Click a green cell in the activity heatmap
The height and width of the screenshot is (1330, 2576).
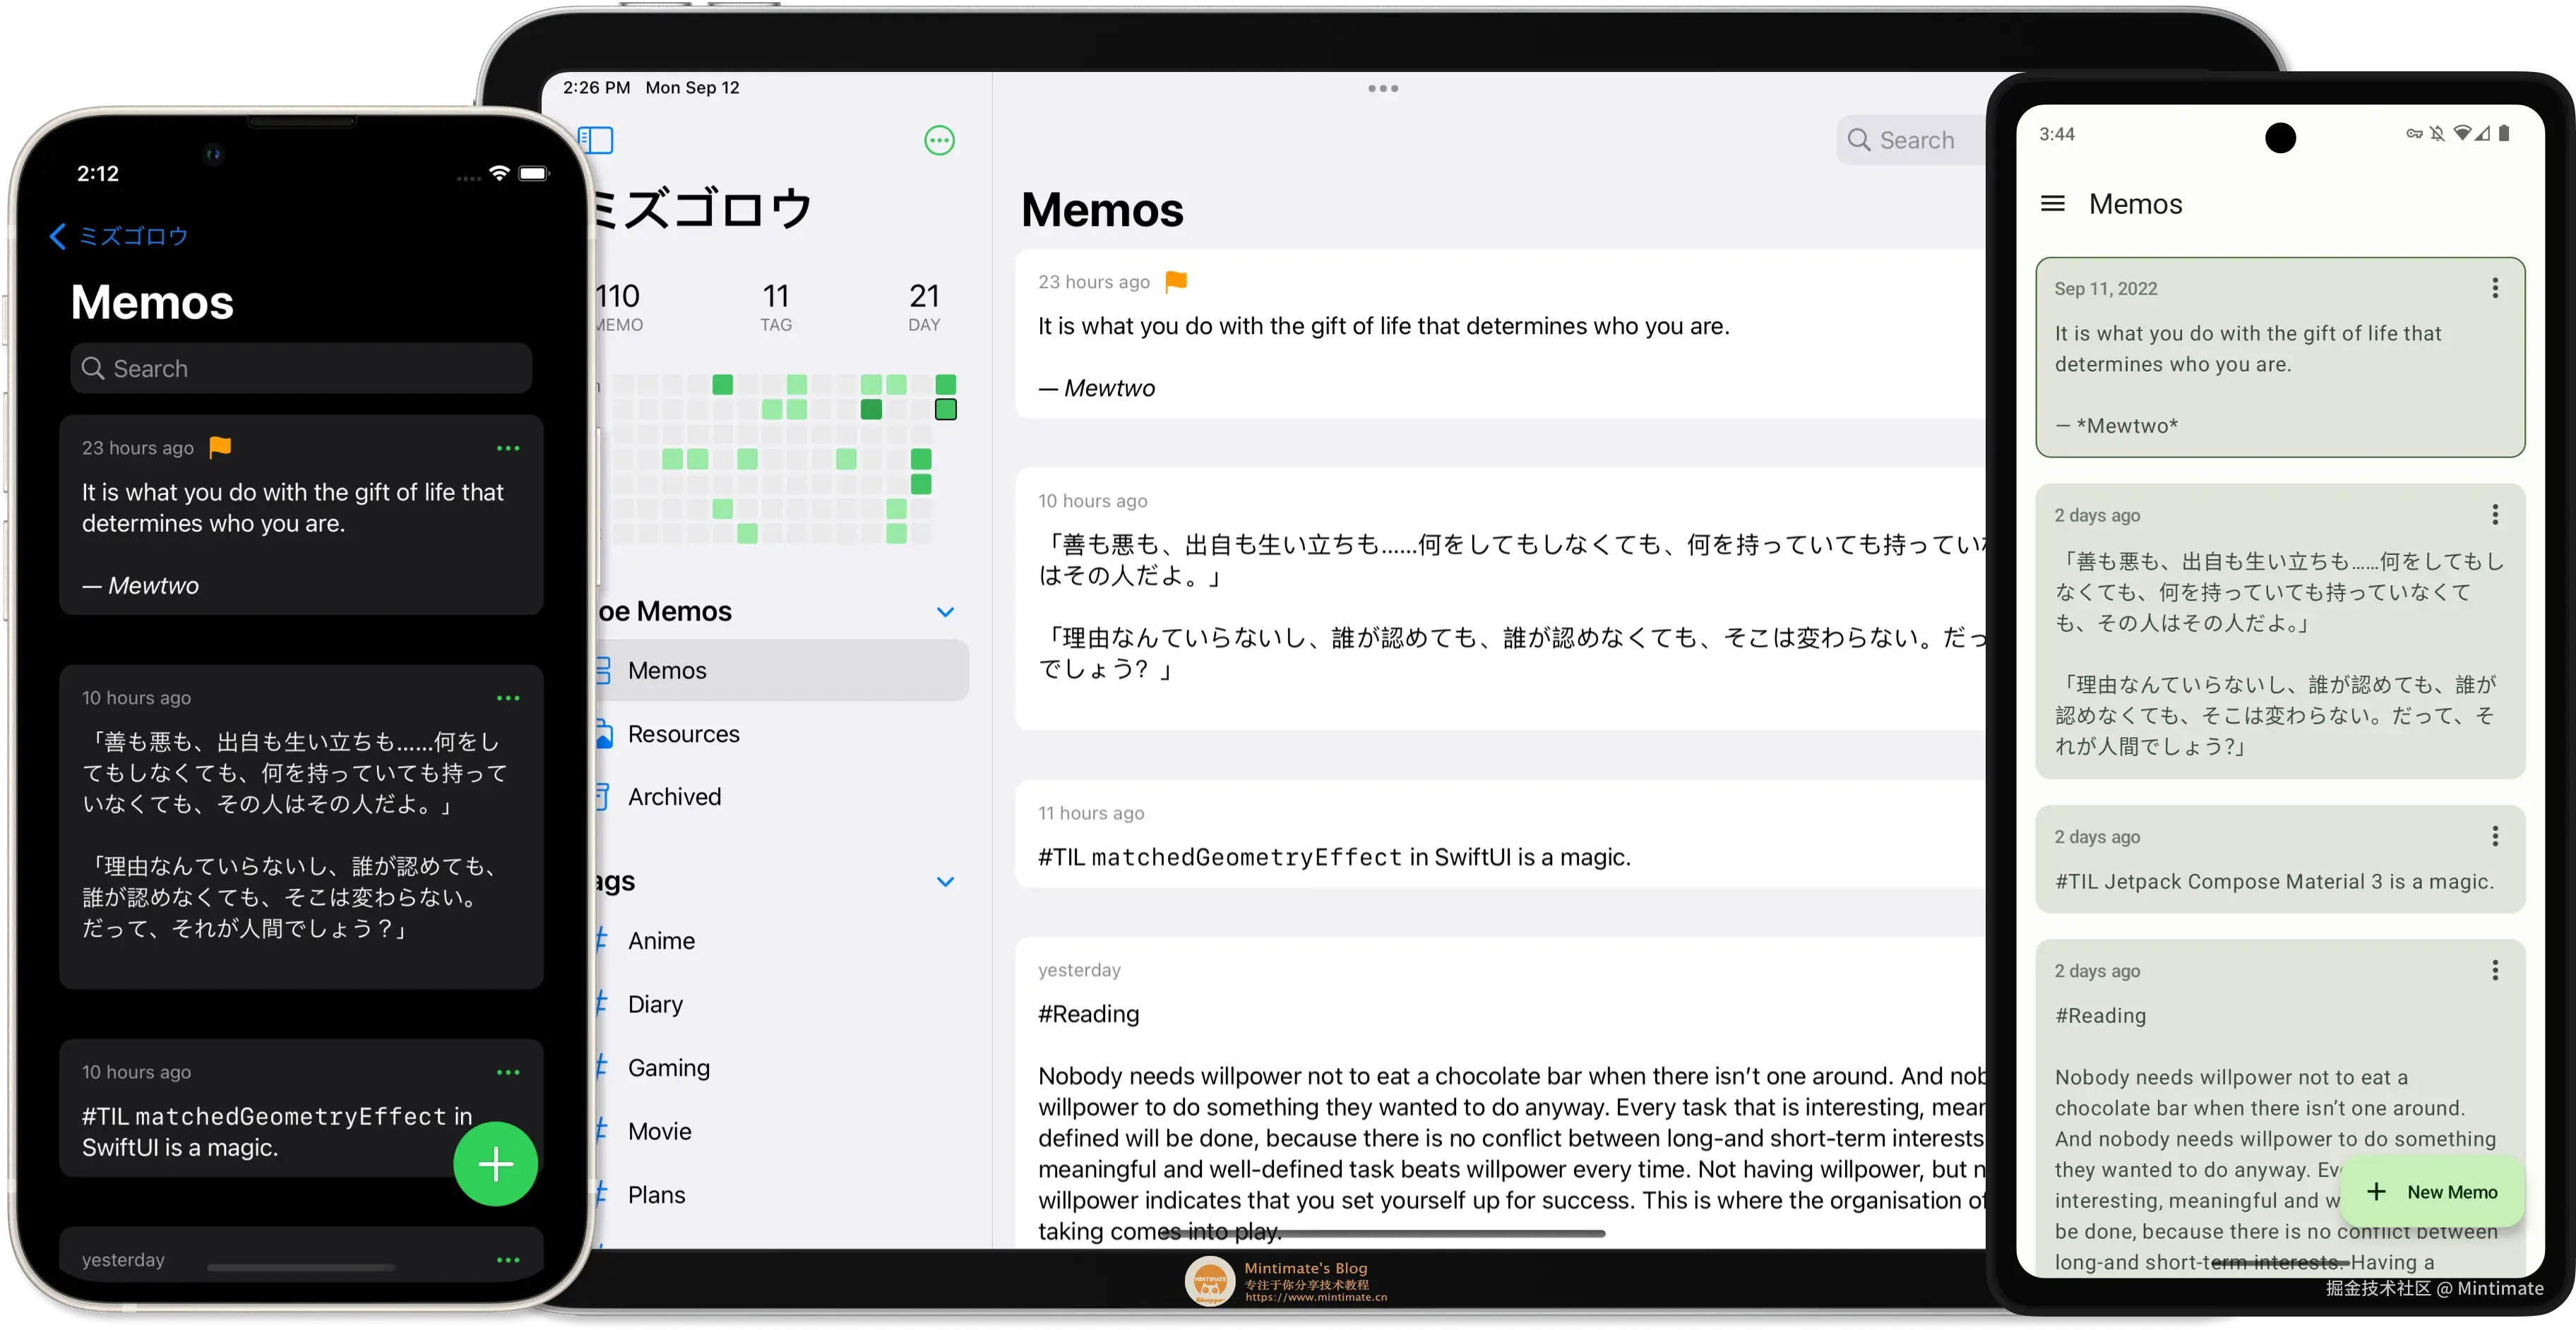click(x=723, y=384)
